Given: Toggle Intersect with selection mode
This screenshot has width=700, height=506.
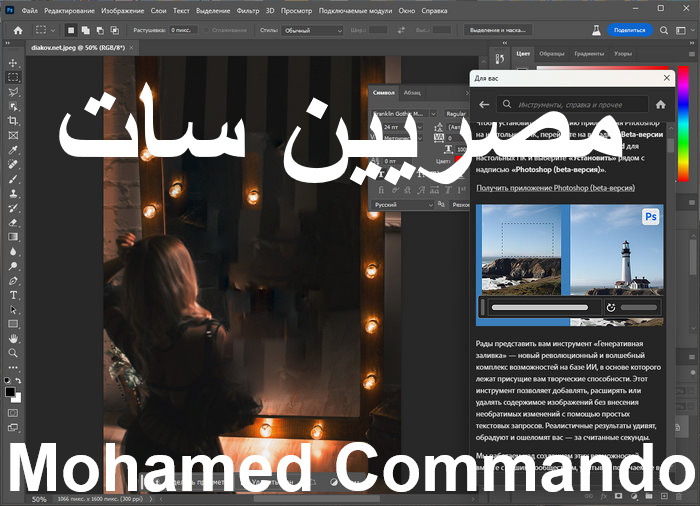Looking at the screenshot, I should point(113,31).
